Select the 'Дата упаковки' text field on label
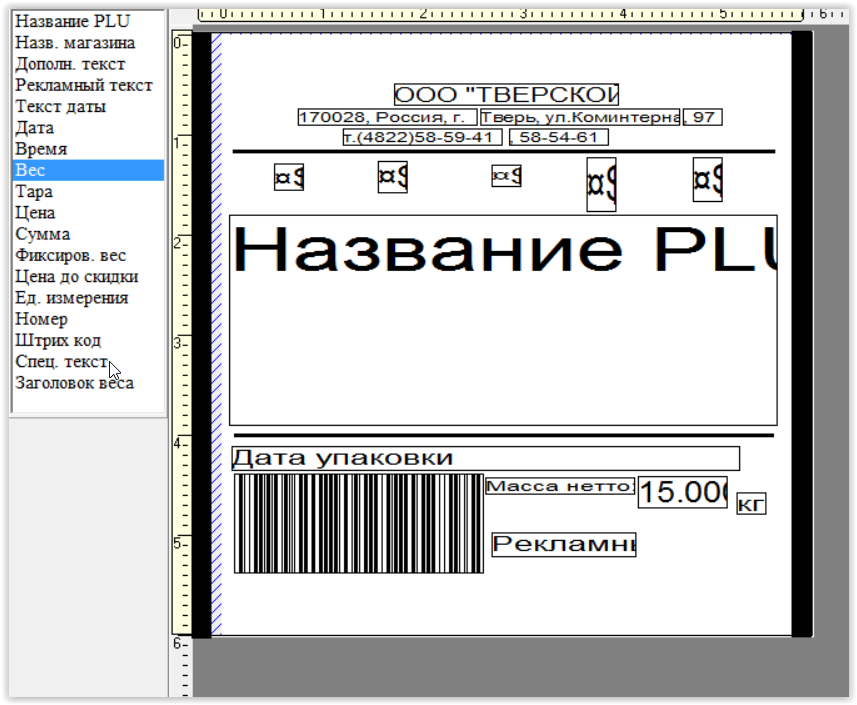The image size is (857, 705). click(485, 458)
